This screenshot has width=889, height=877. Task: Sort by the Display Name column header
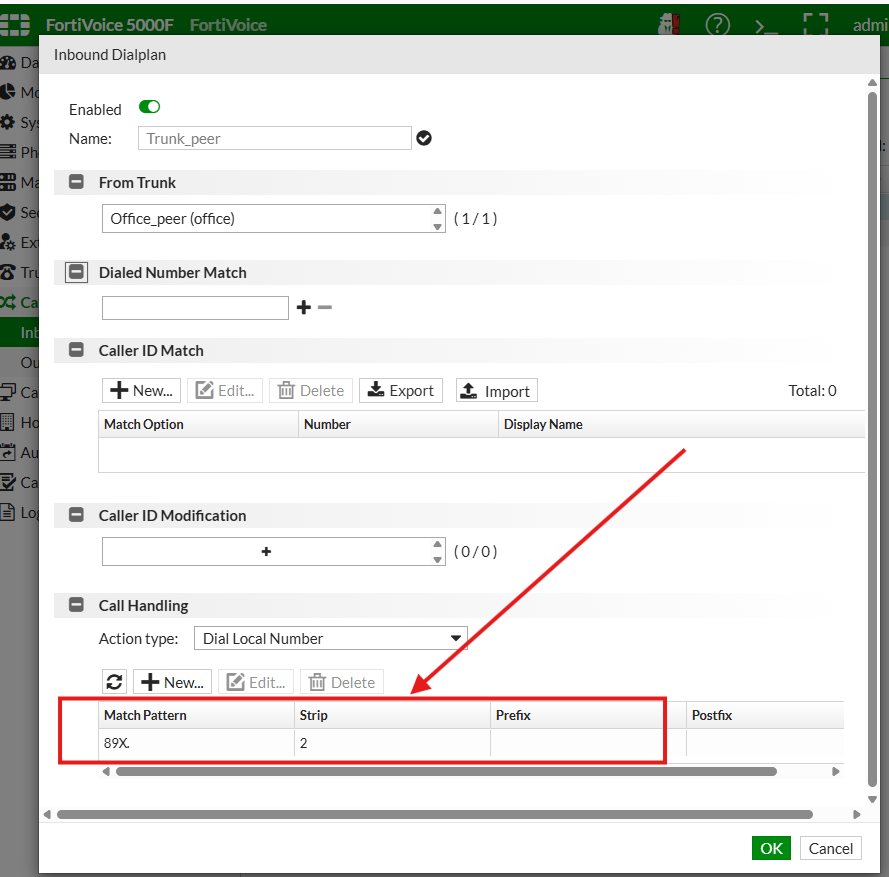click(x=681, y=424)
